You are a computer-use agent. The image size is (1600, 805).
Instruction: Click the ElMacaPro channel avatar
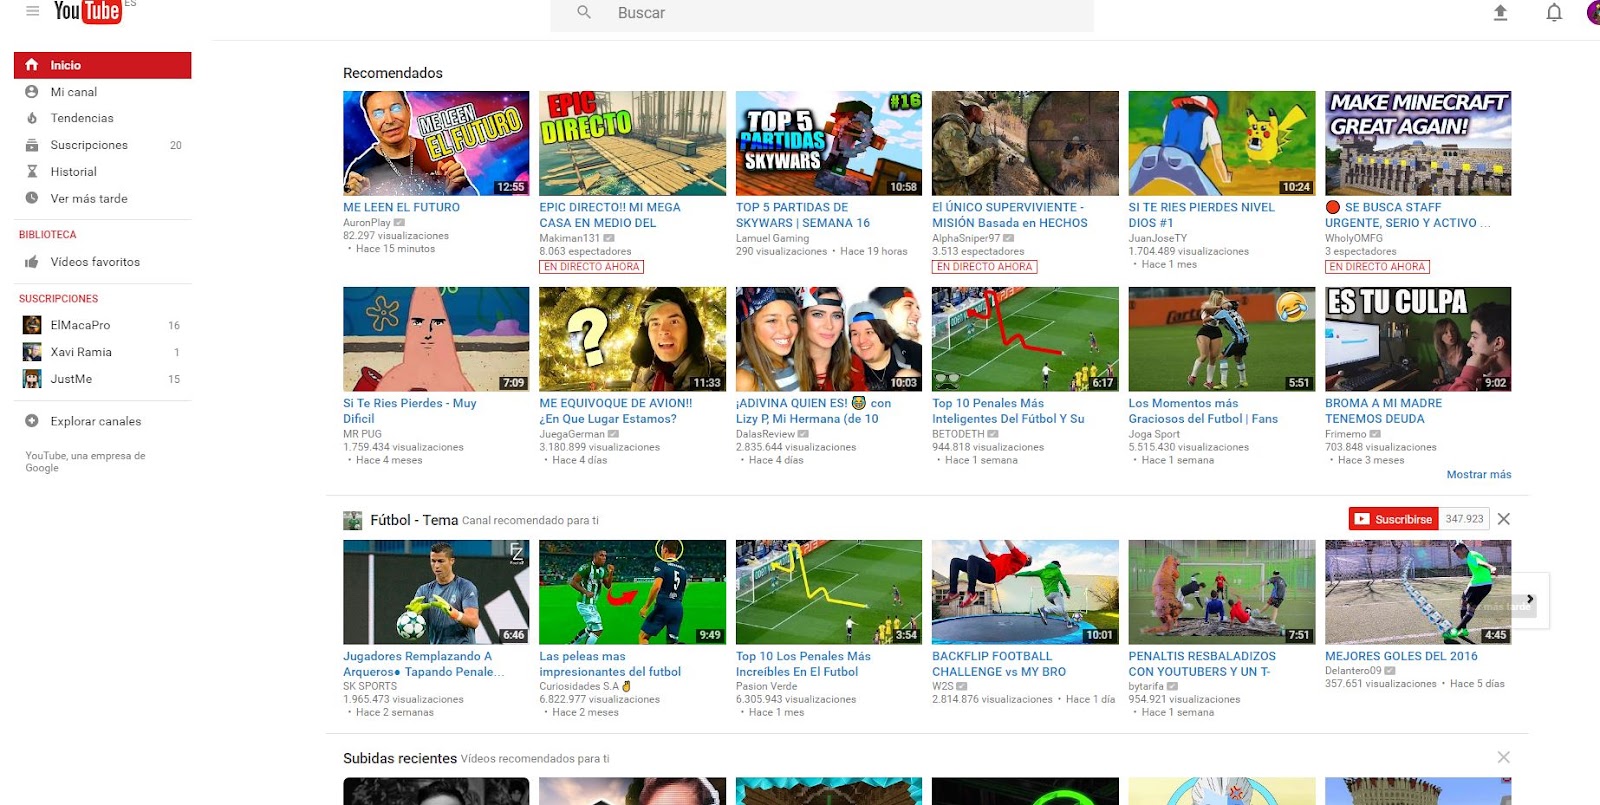[x=32, y=325]
